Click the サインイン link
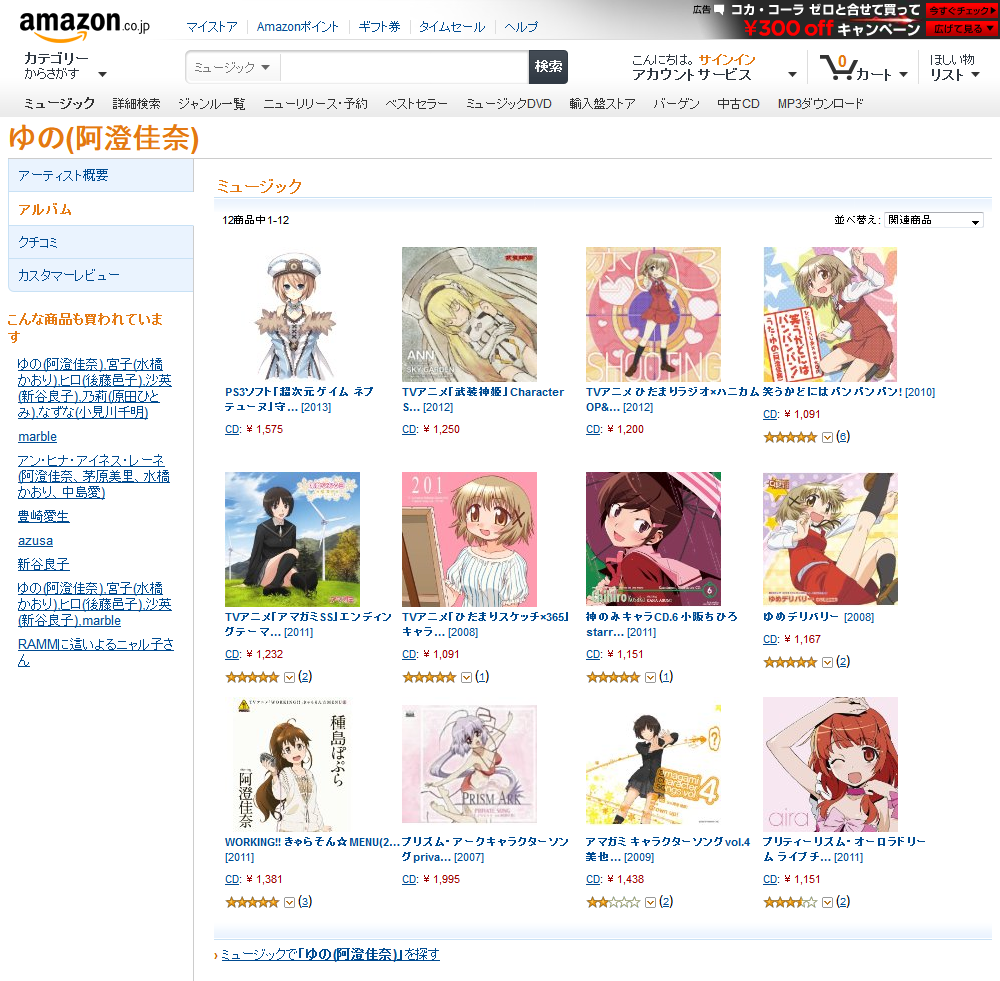The image size is (1000, 981). click(726, 59)
